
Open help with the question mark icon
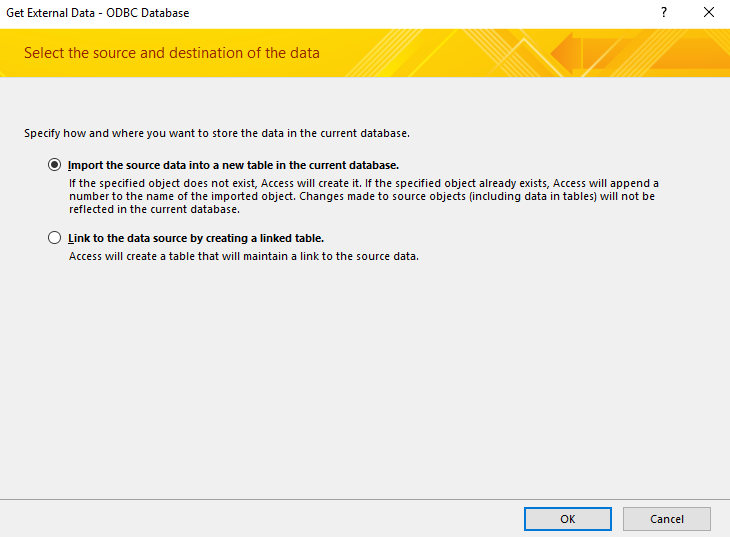click(x=663, y=13)
